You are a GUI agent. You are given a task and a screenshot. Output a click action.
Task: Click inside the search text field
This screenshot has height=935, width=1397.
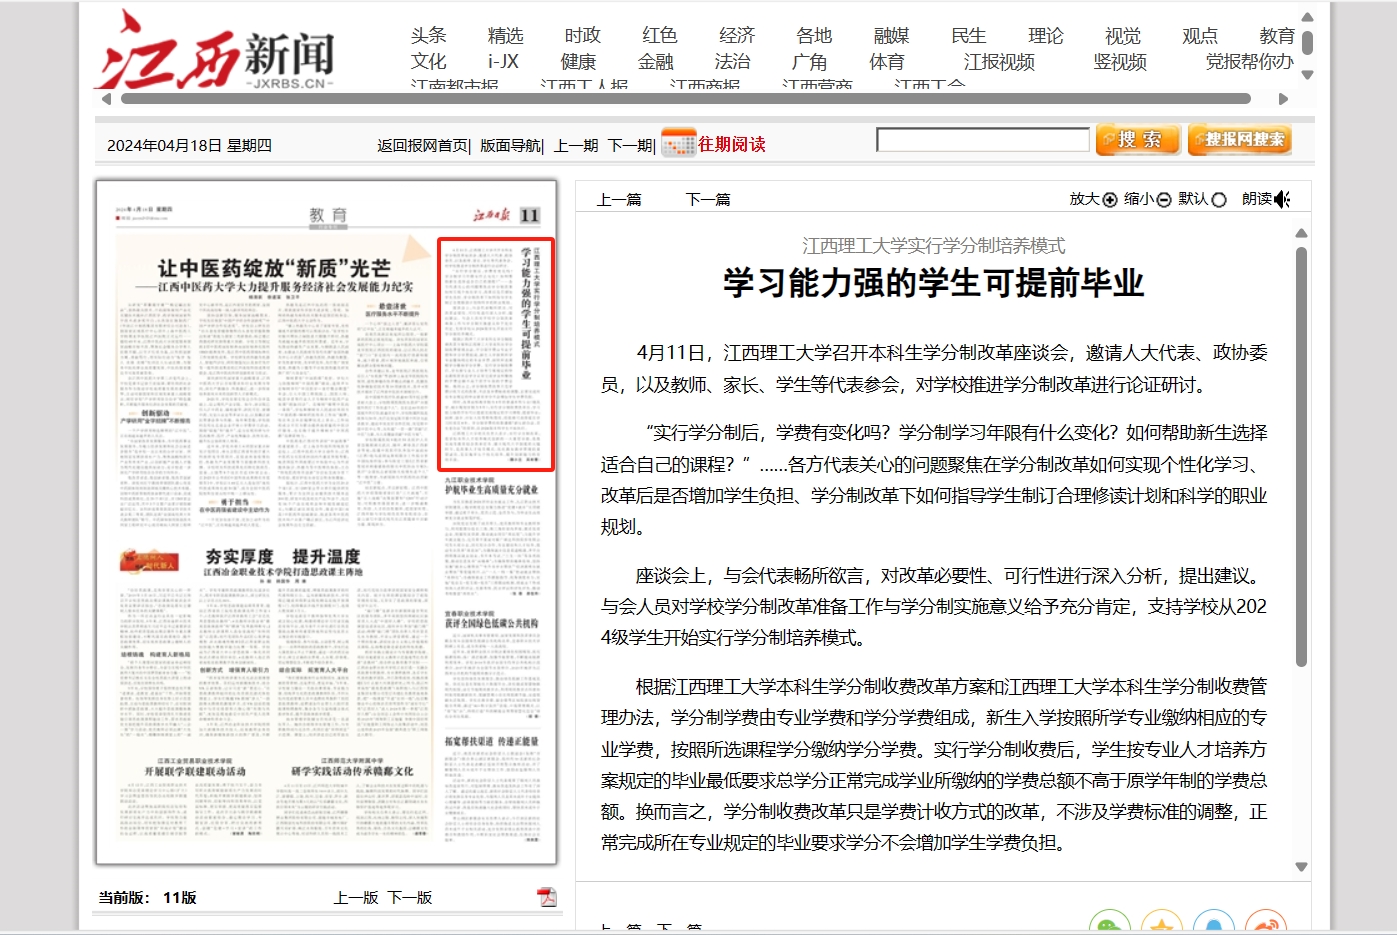tap(982, 140)
